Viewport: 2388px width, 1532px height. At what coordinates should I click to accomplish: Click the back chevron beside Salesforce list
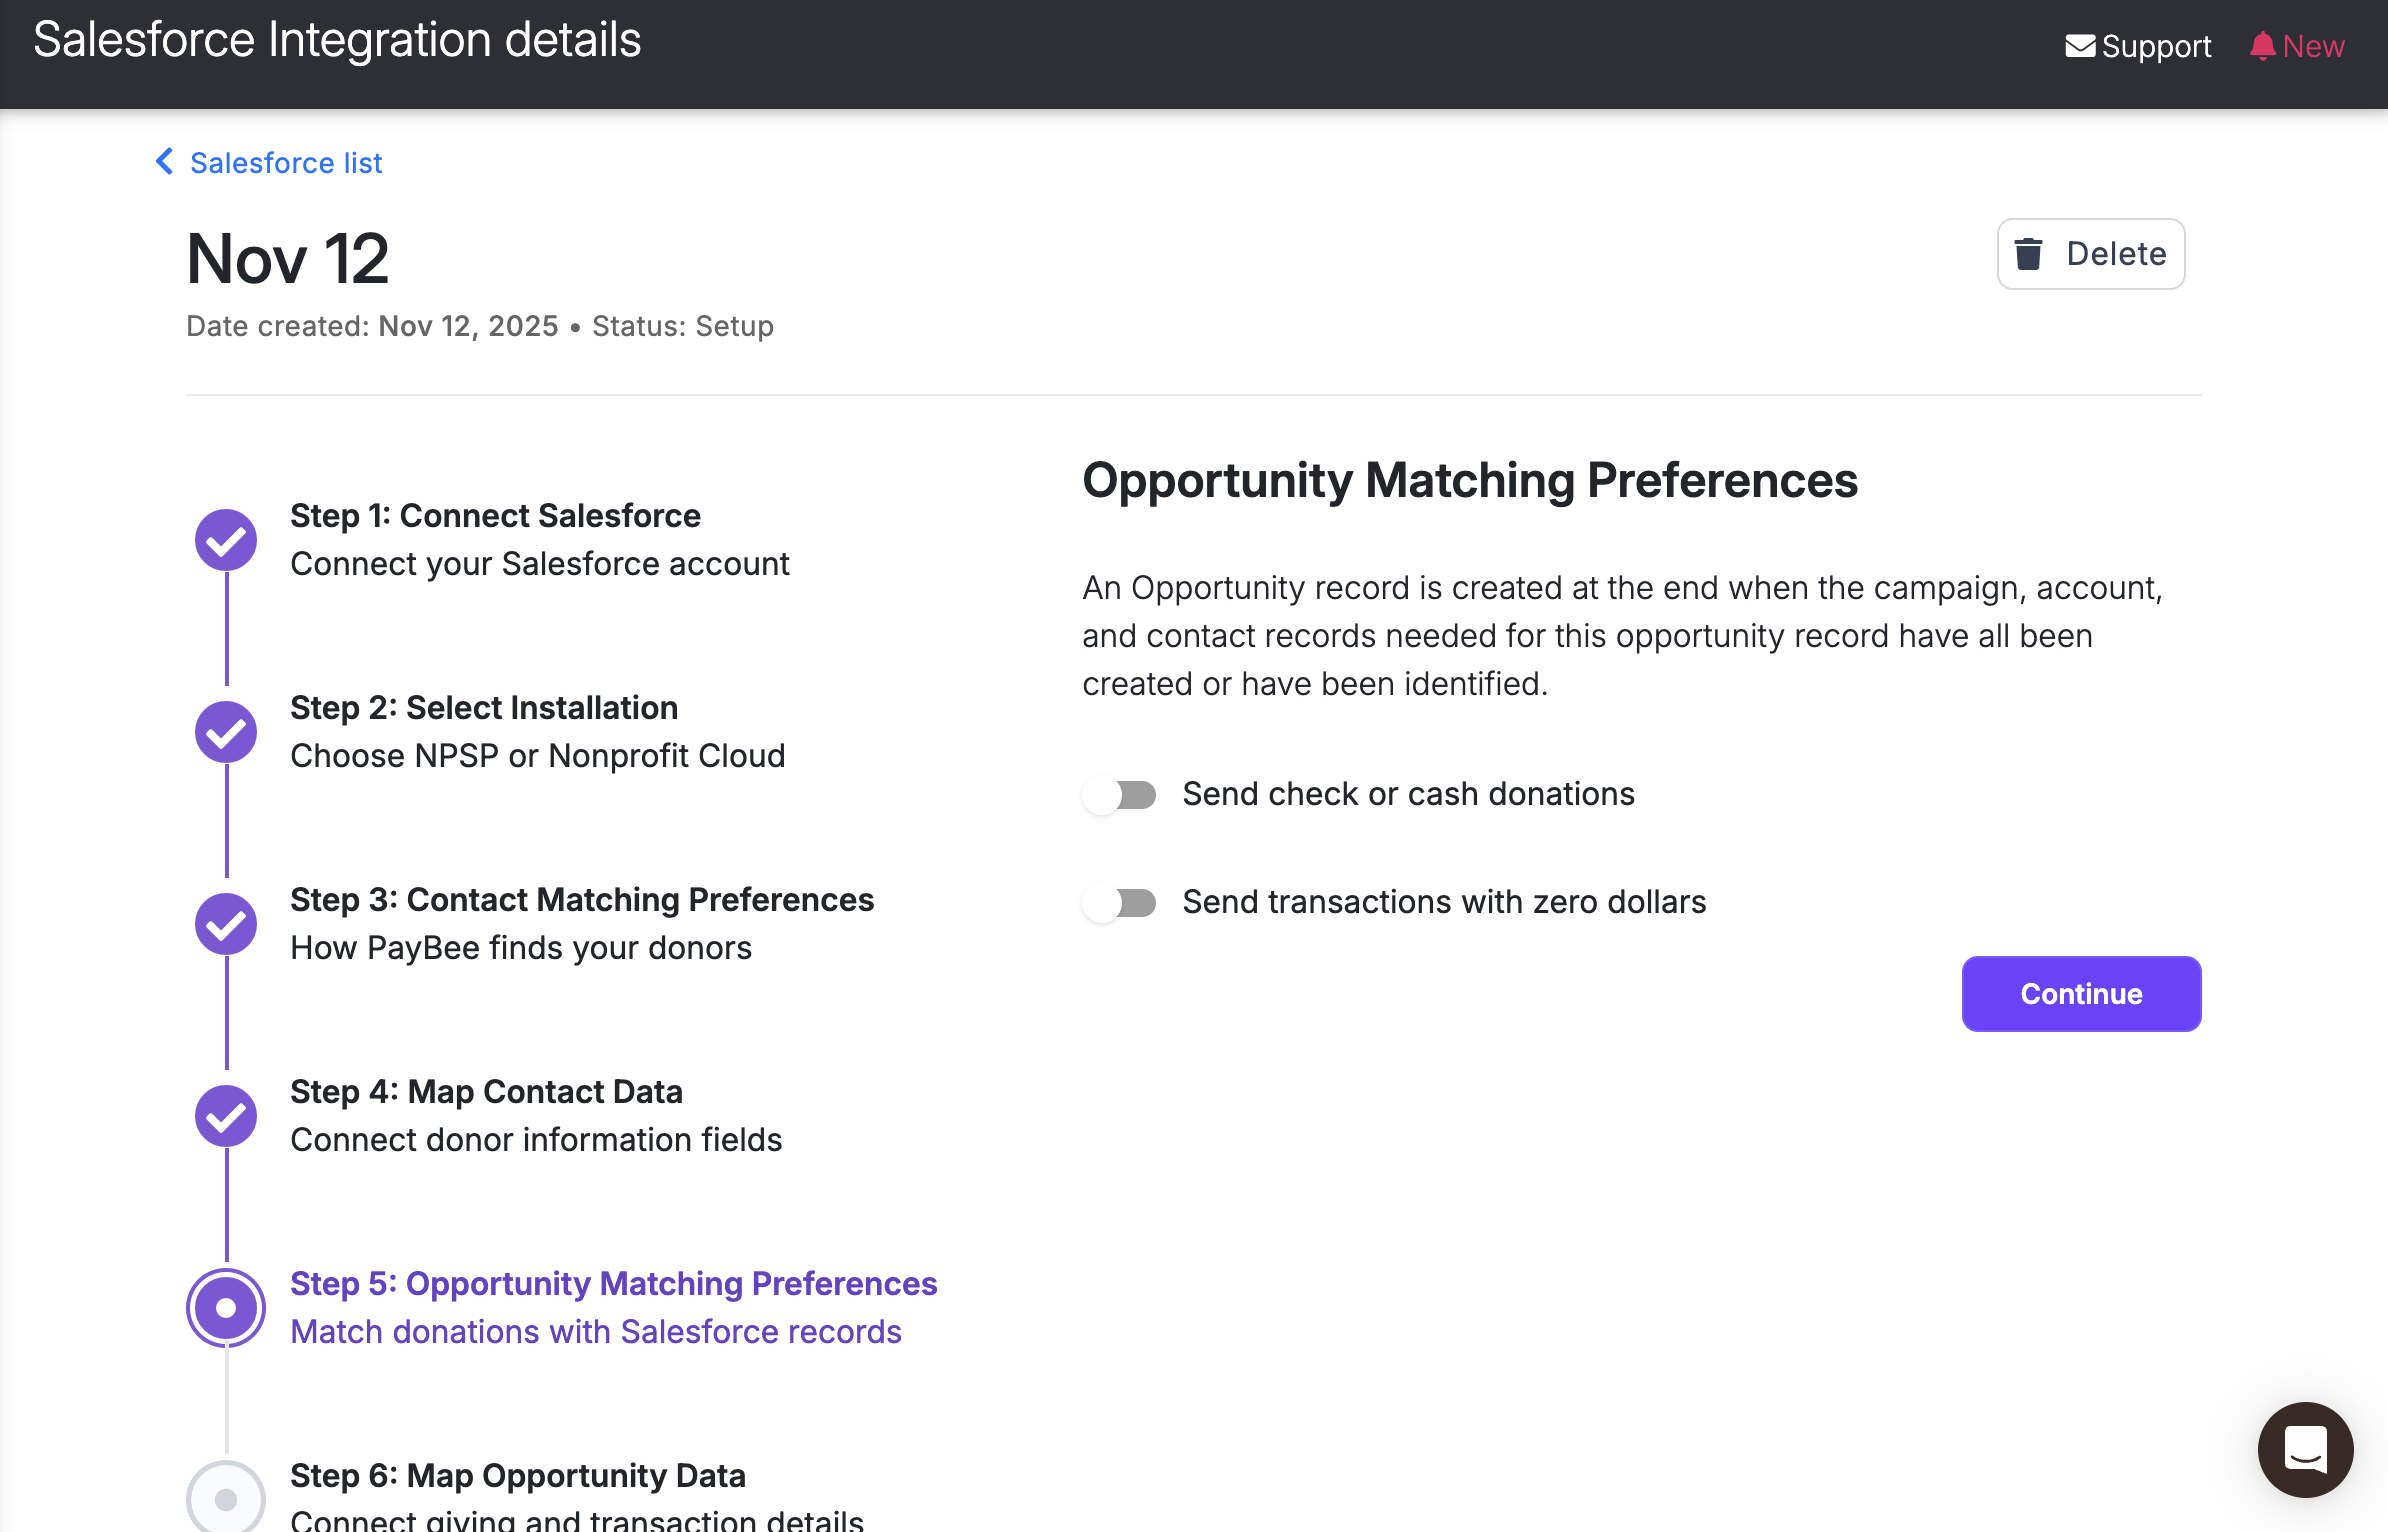point(165,162)
